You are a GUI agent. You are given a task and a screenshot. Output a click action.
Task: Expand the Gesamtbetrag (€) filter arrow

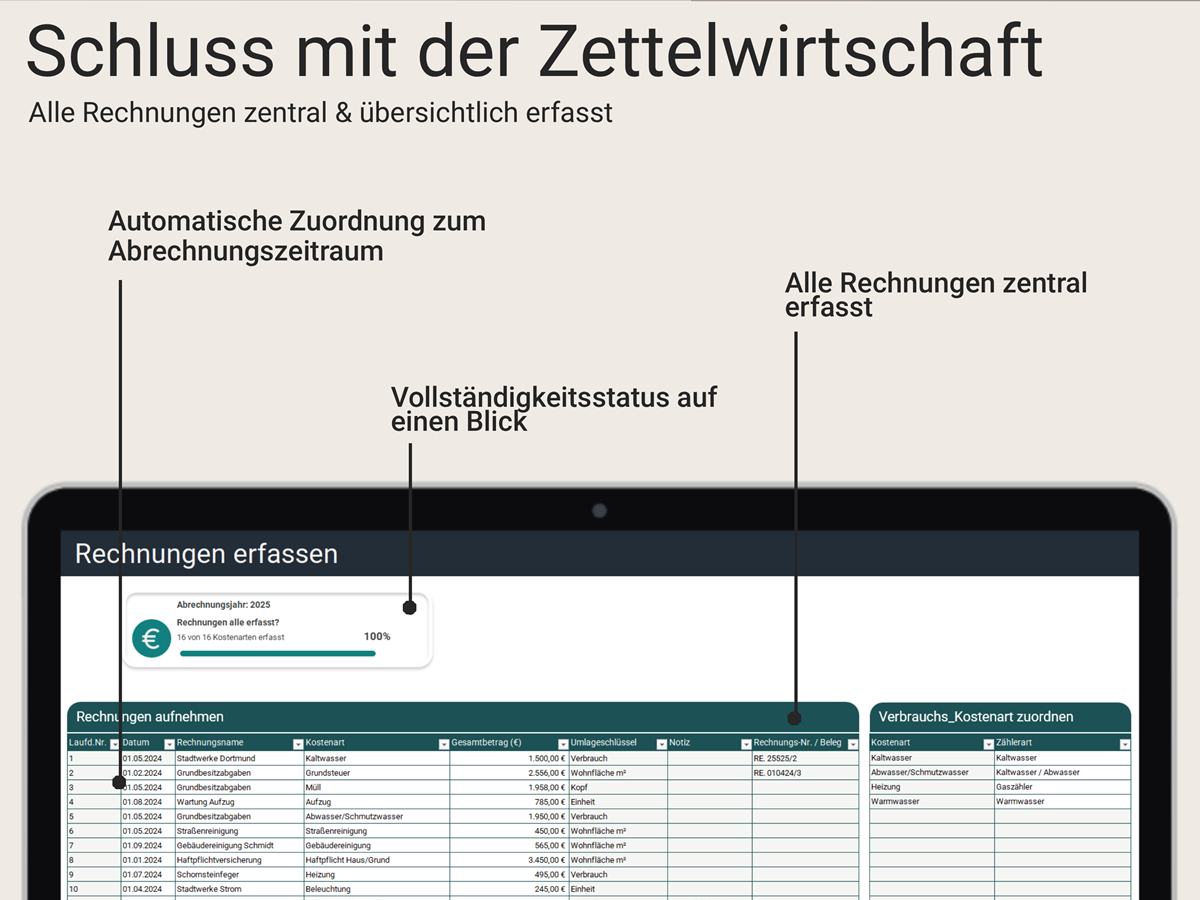(x=562, y=744)
